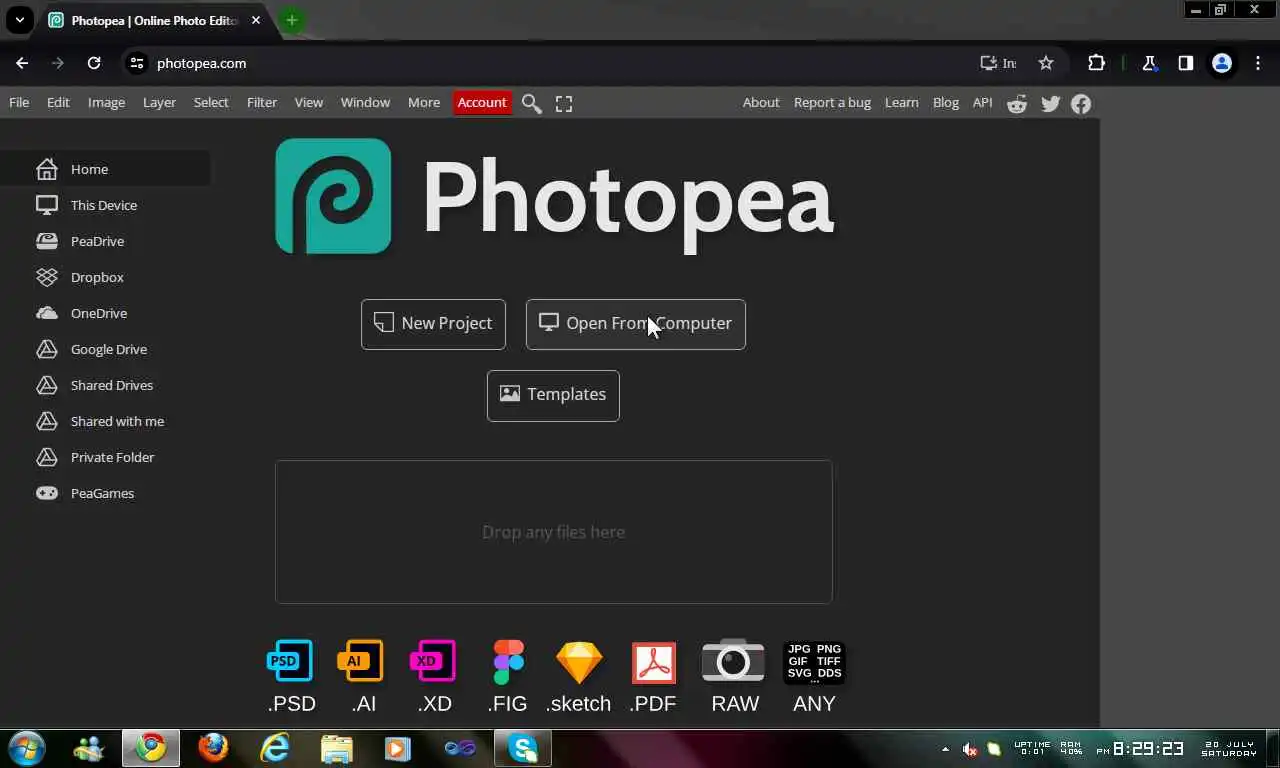Go back in browser history
The image size is (1280, 768).
[22, 63]
